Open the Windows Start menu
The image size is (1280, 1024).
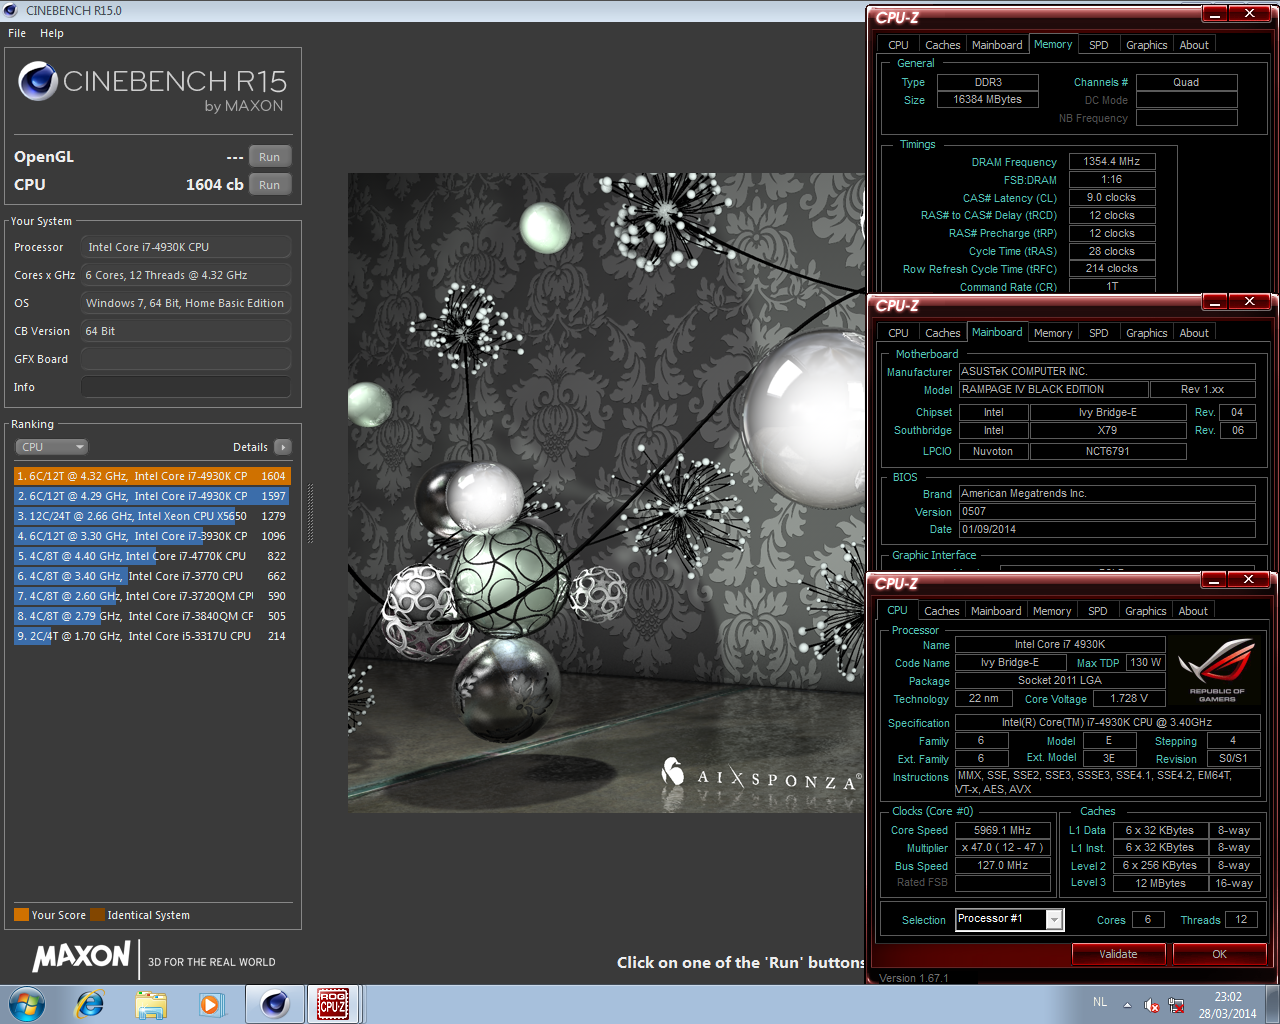[x=26, y=1004]
